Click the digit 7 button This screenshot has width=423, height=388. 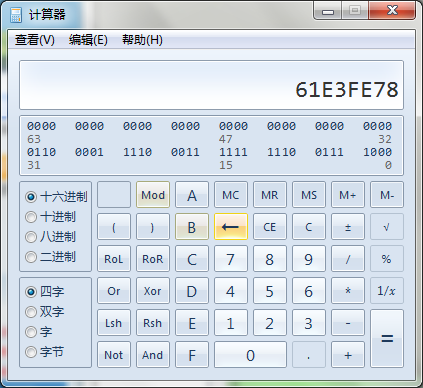click(231, 259)
